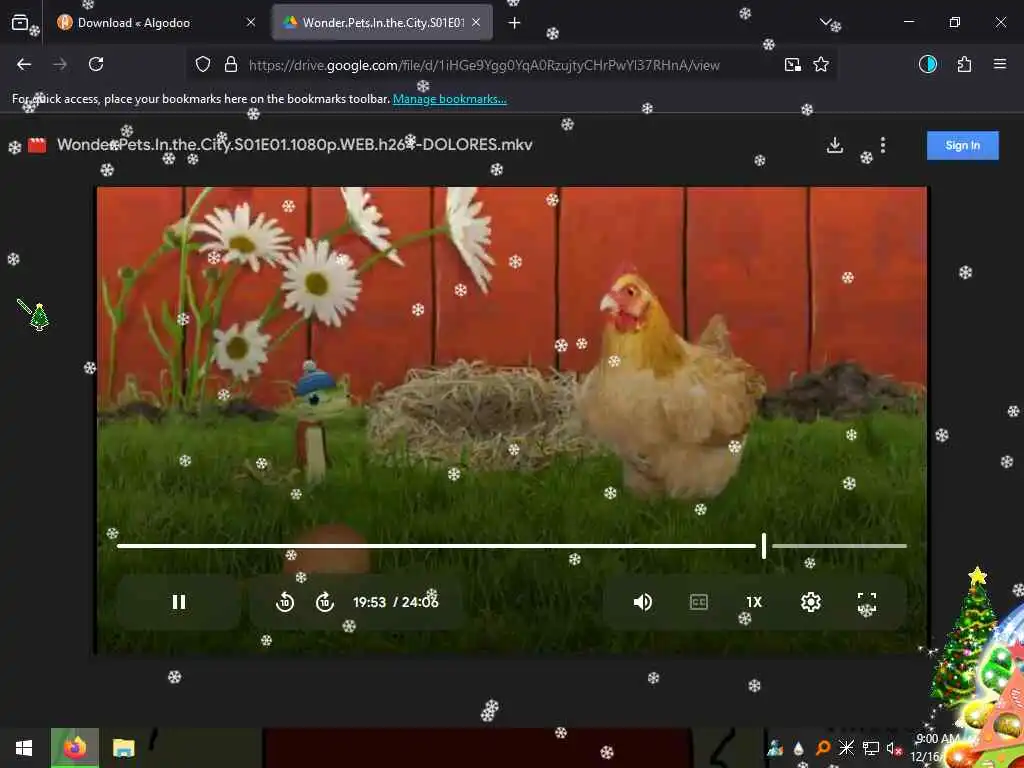Click the video progress bar handle
Viewport: 1024px width, 768px height.
(x=763, y=545)
